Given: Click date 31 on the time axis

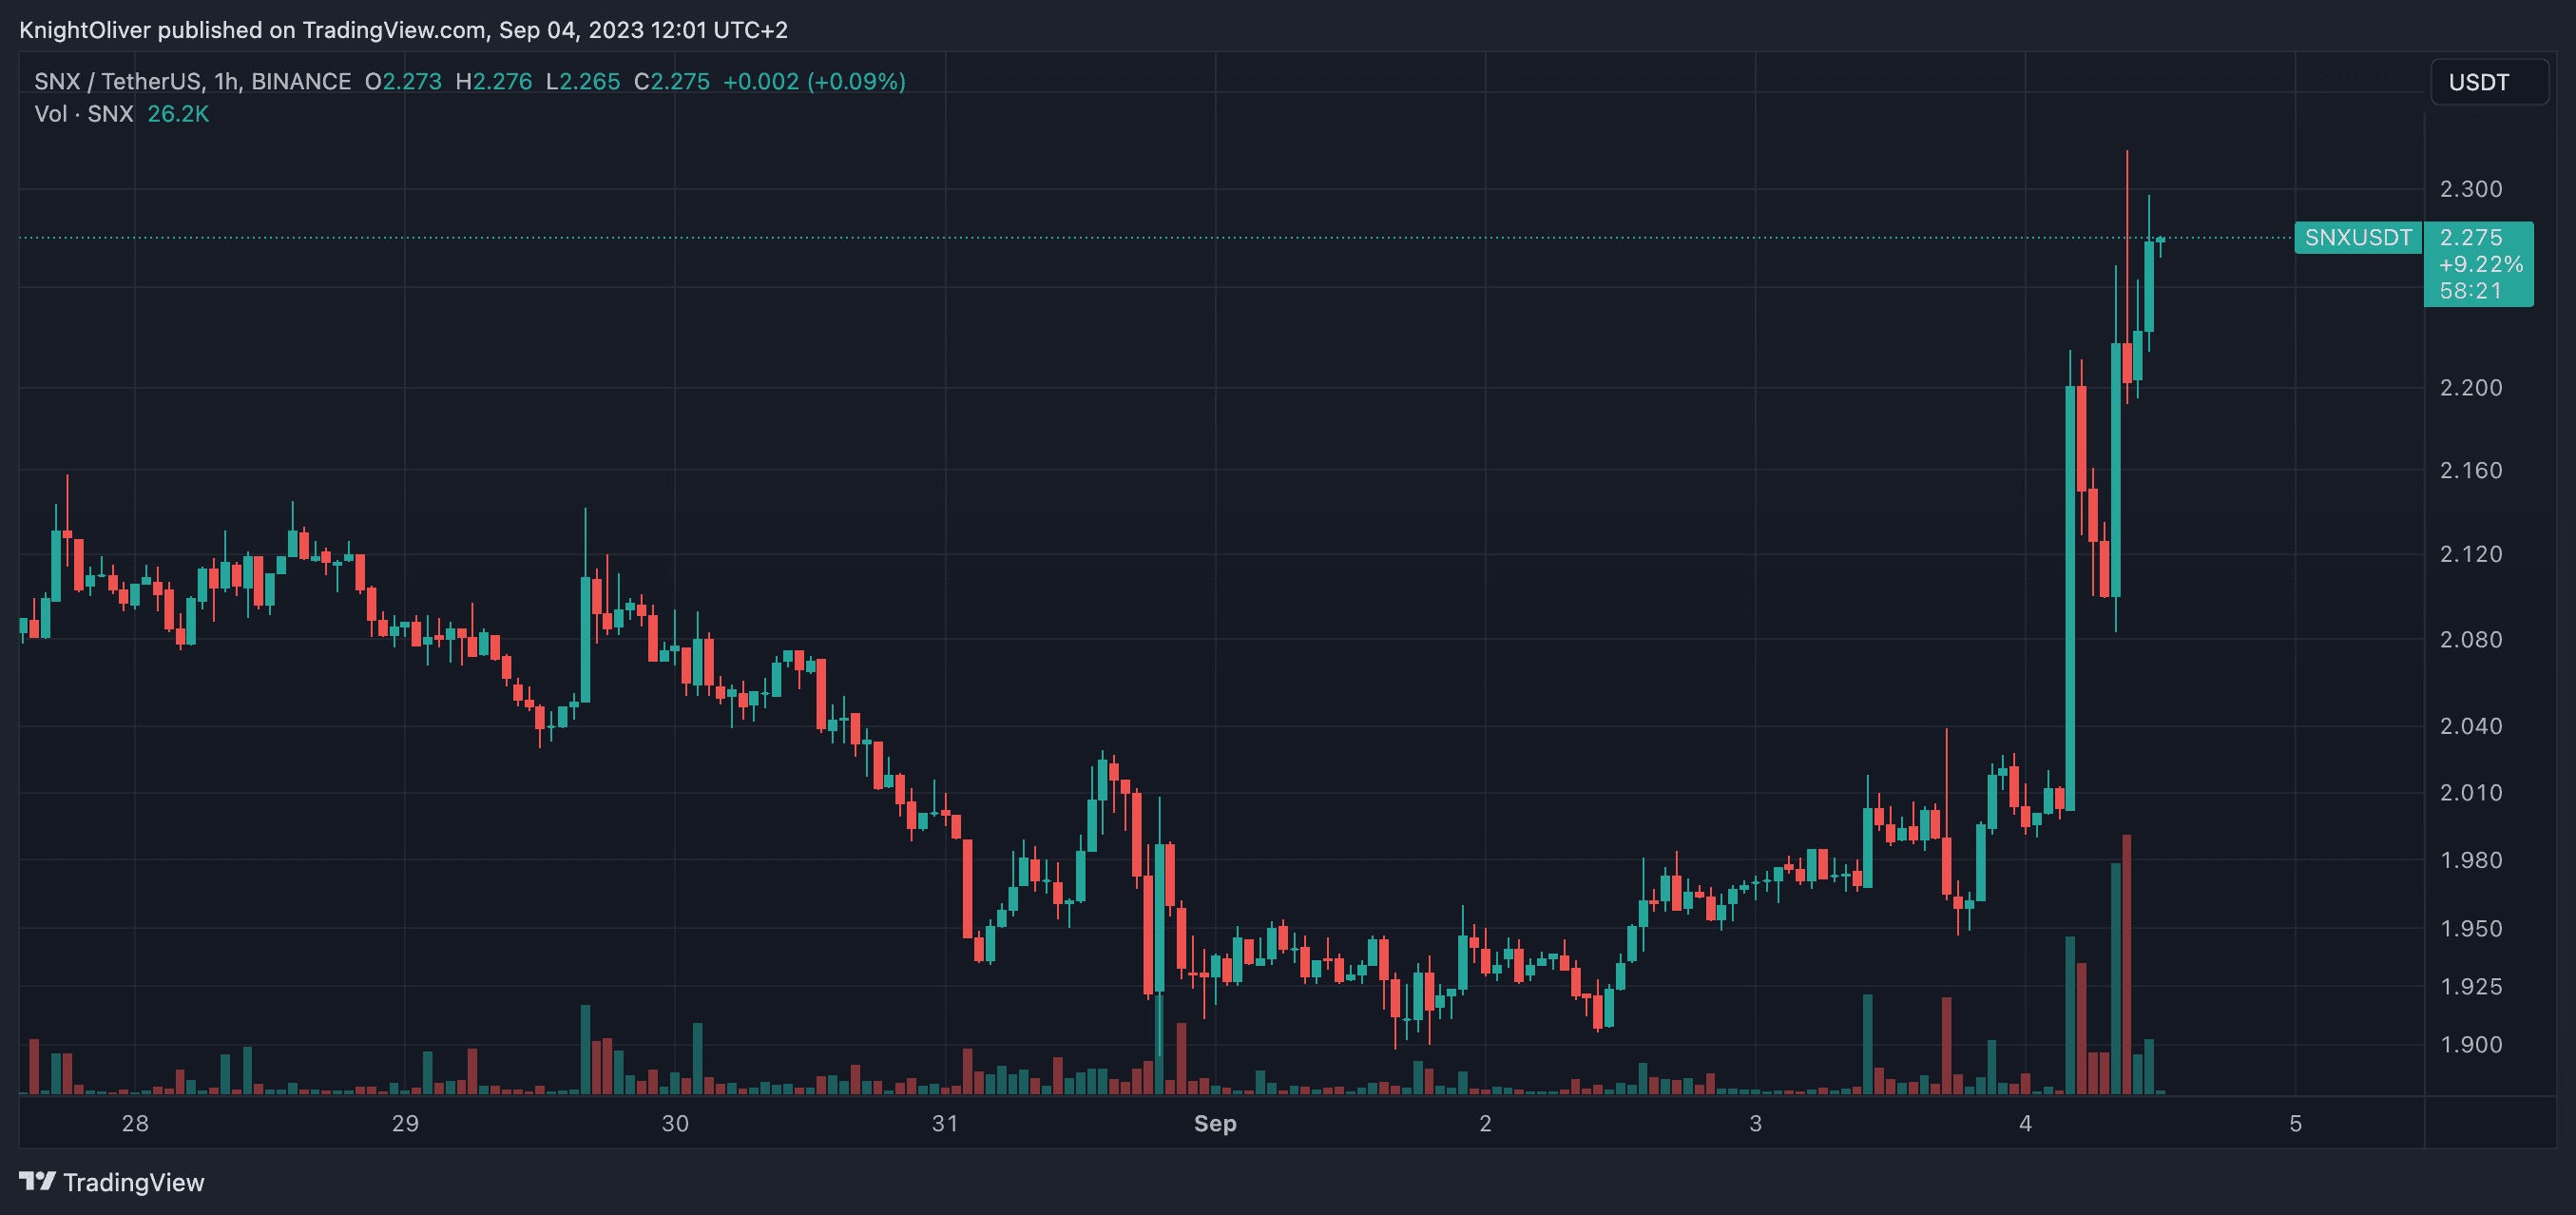Looking at the screenshot, I should click(945, 1124).
